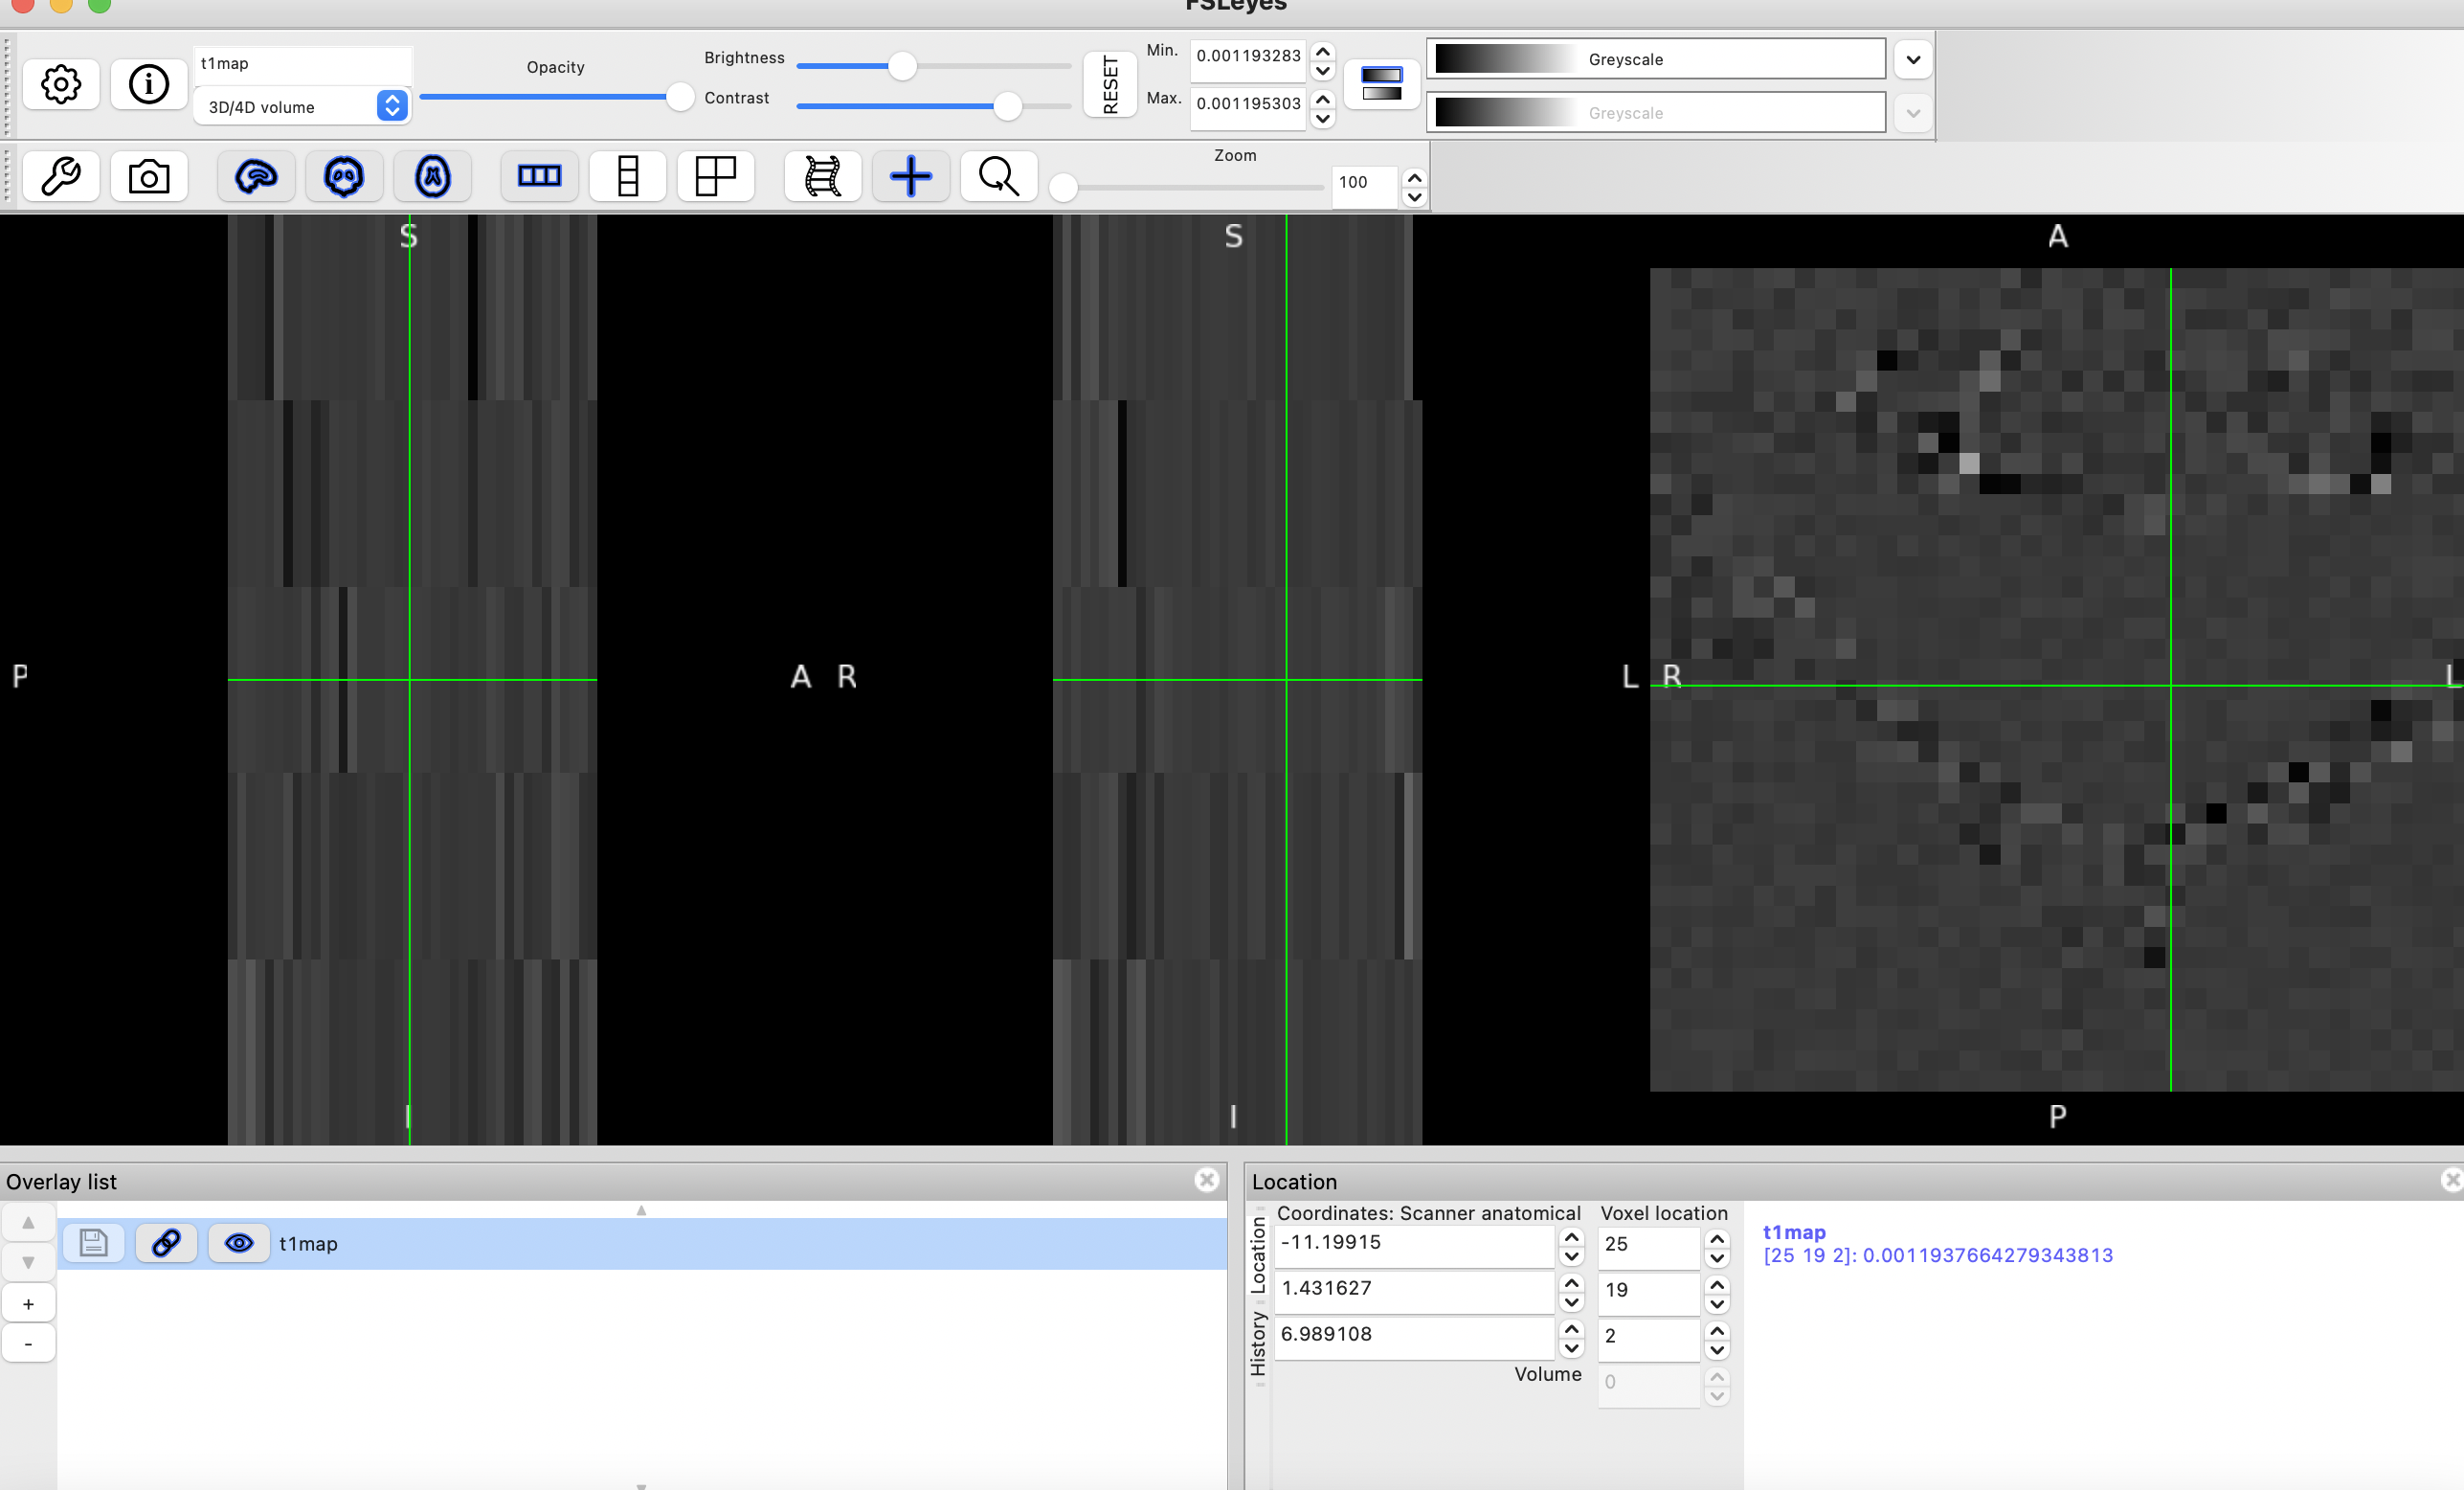This screenshot has height=1490, width=2464.
Task: Toggle the axial canvas brain icon
Action: (x=432, y=176)
